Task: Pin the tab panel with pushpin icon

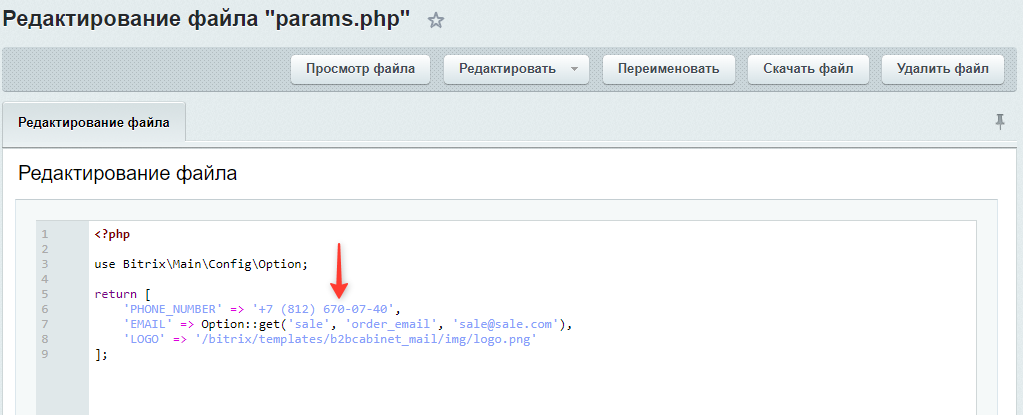Action: [x=1000, y=121]
